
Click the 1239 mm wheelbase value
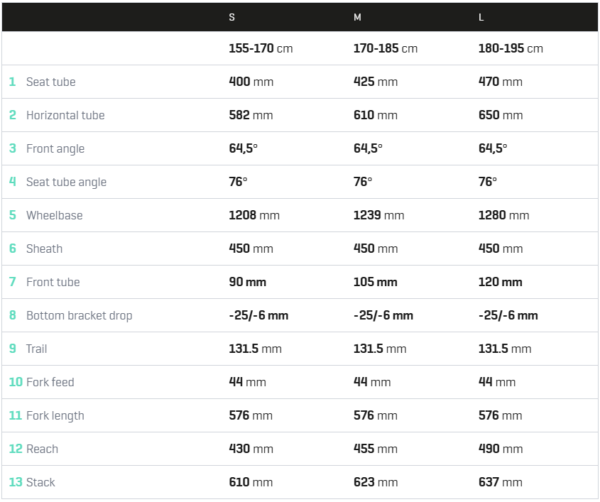click(x=378, y=215)
